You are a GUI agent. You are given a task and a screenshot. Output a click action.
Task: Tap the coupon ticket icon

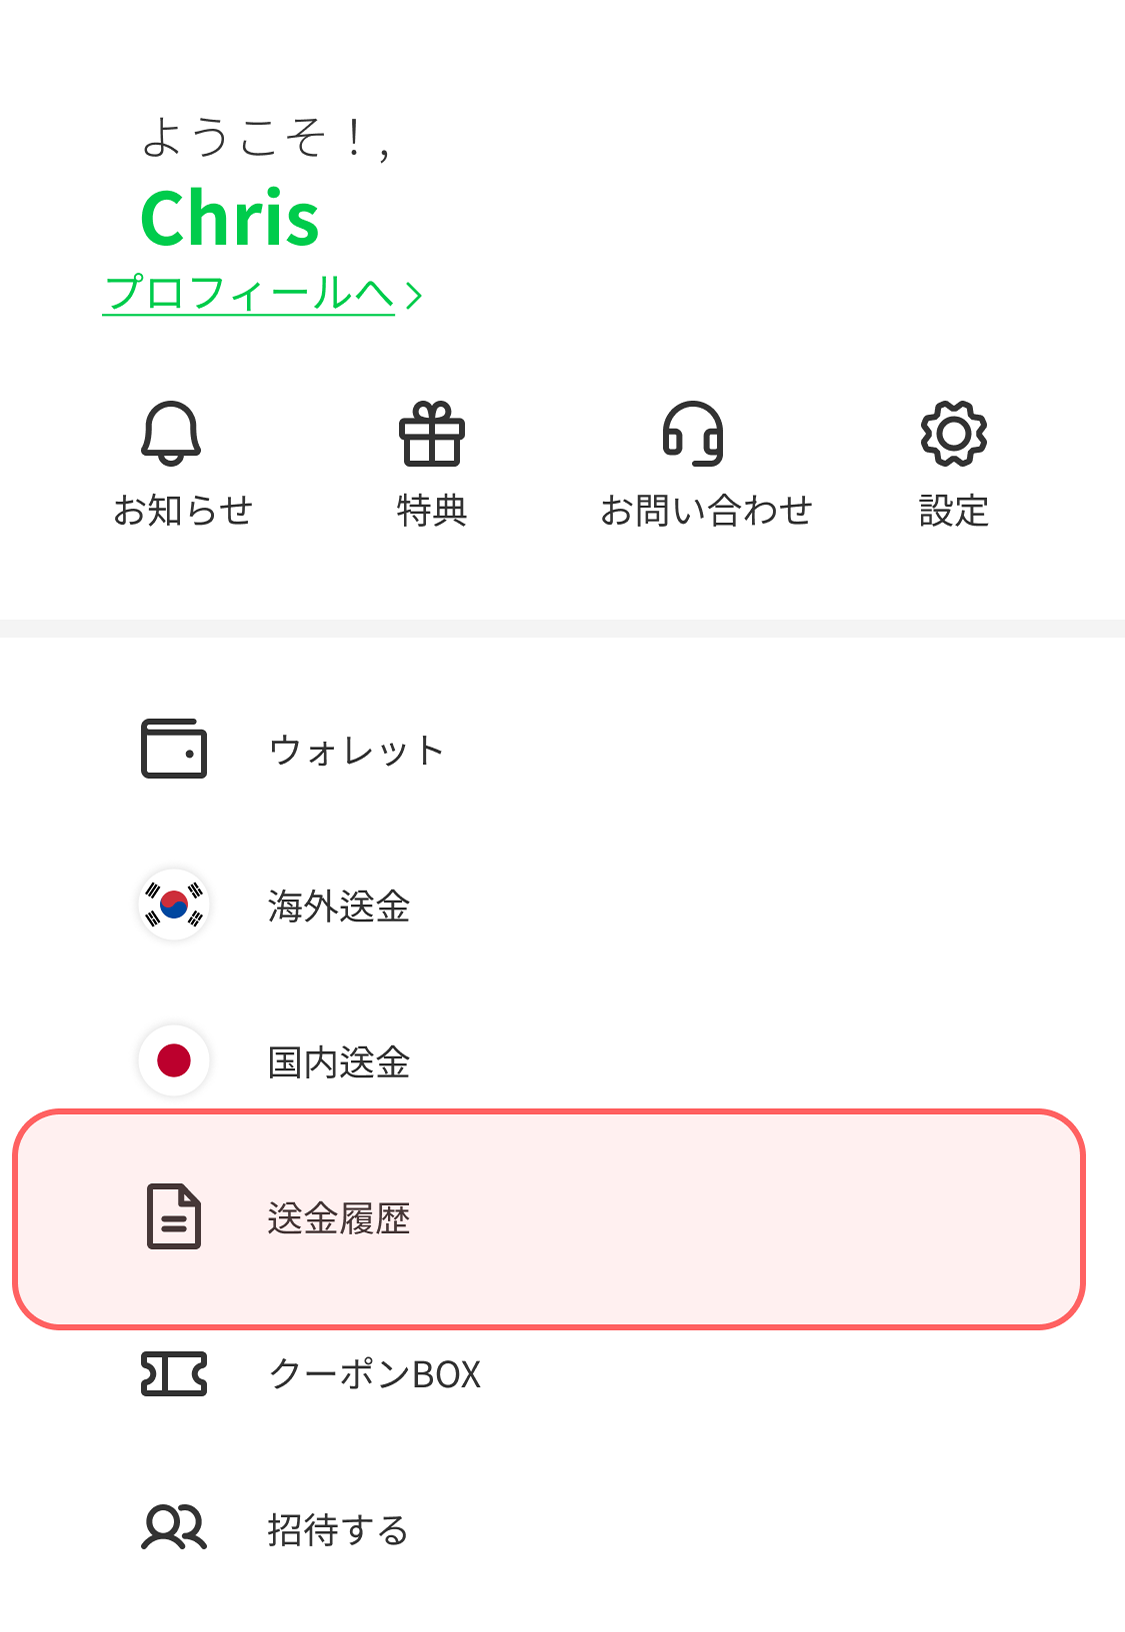pyautogui.click(x=174, y=1374)
